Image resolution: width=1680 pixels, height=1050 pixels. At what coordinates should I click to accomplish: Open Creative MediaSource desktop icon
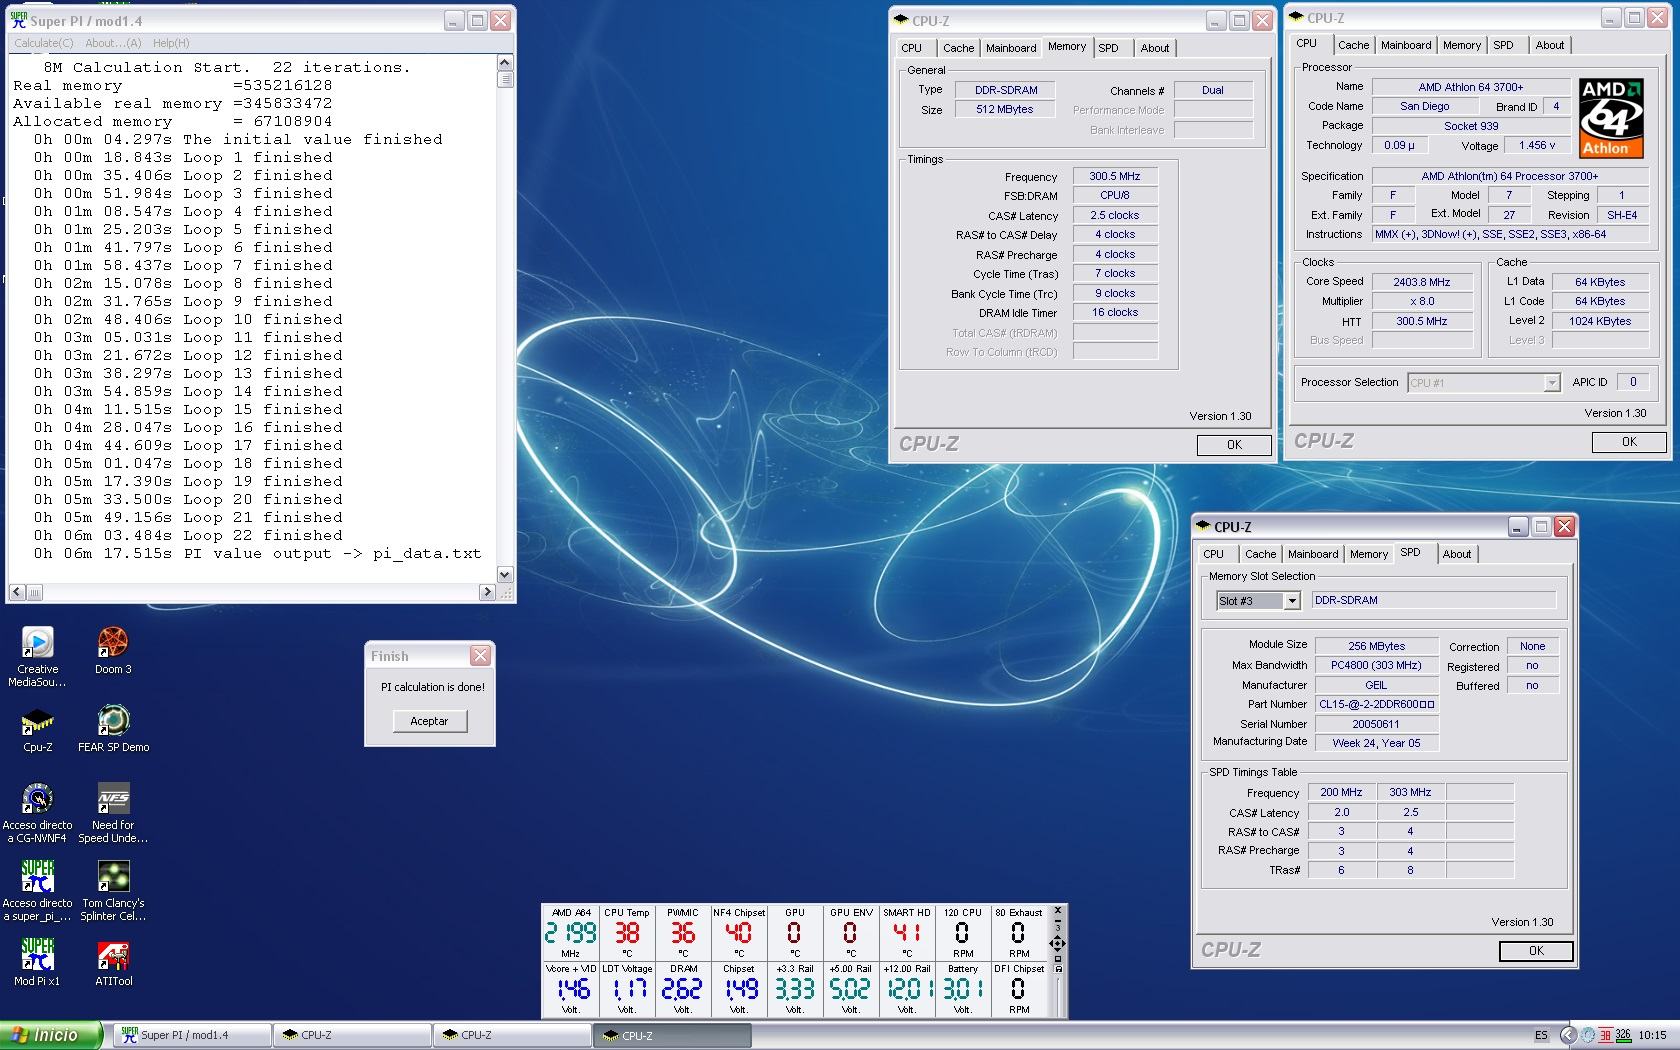point(37,643)
